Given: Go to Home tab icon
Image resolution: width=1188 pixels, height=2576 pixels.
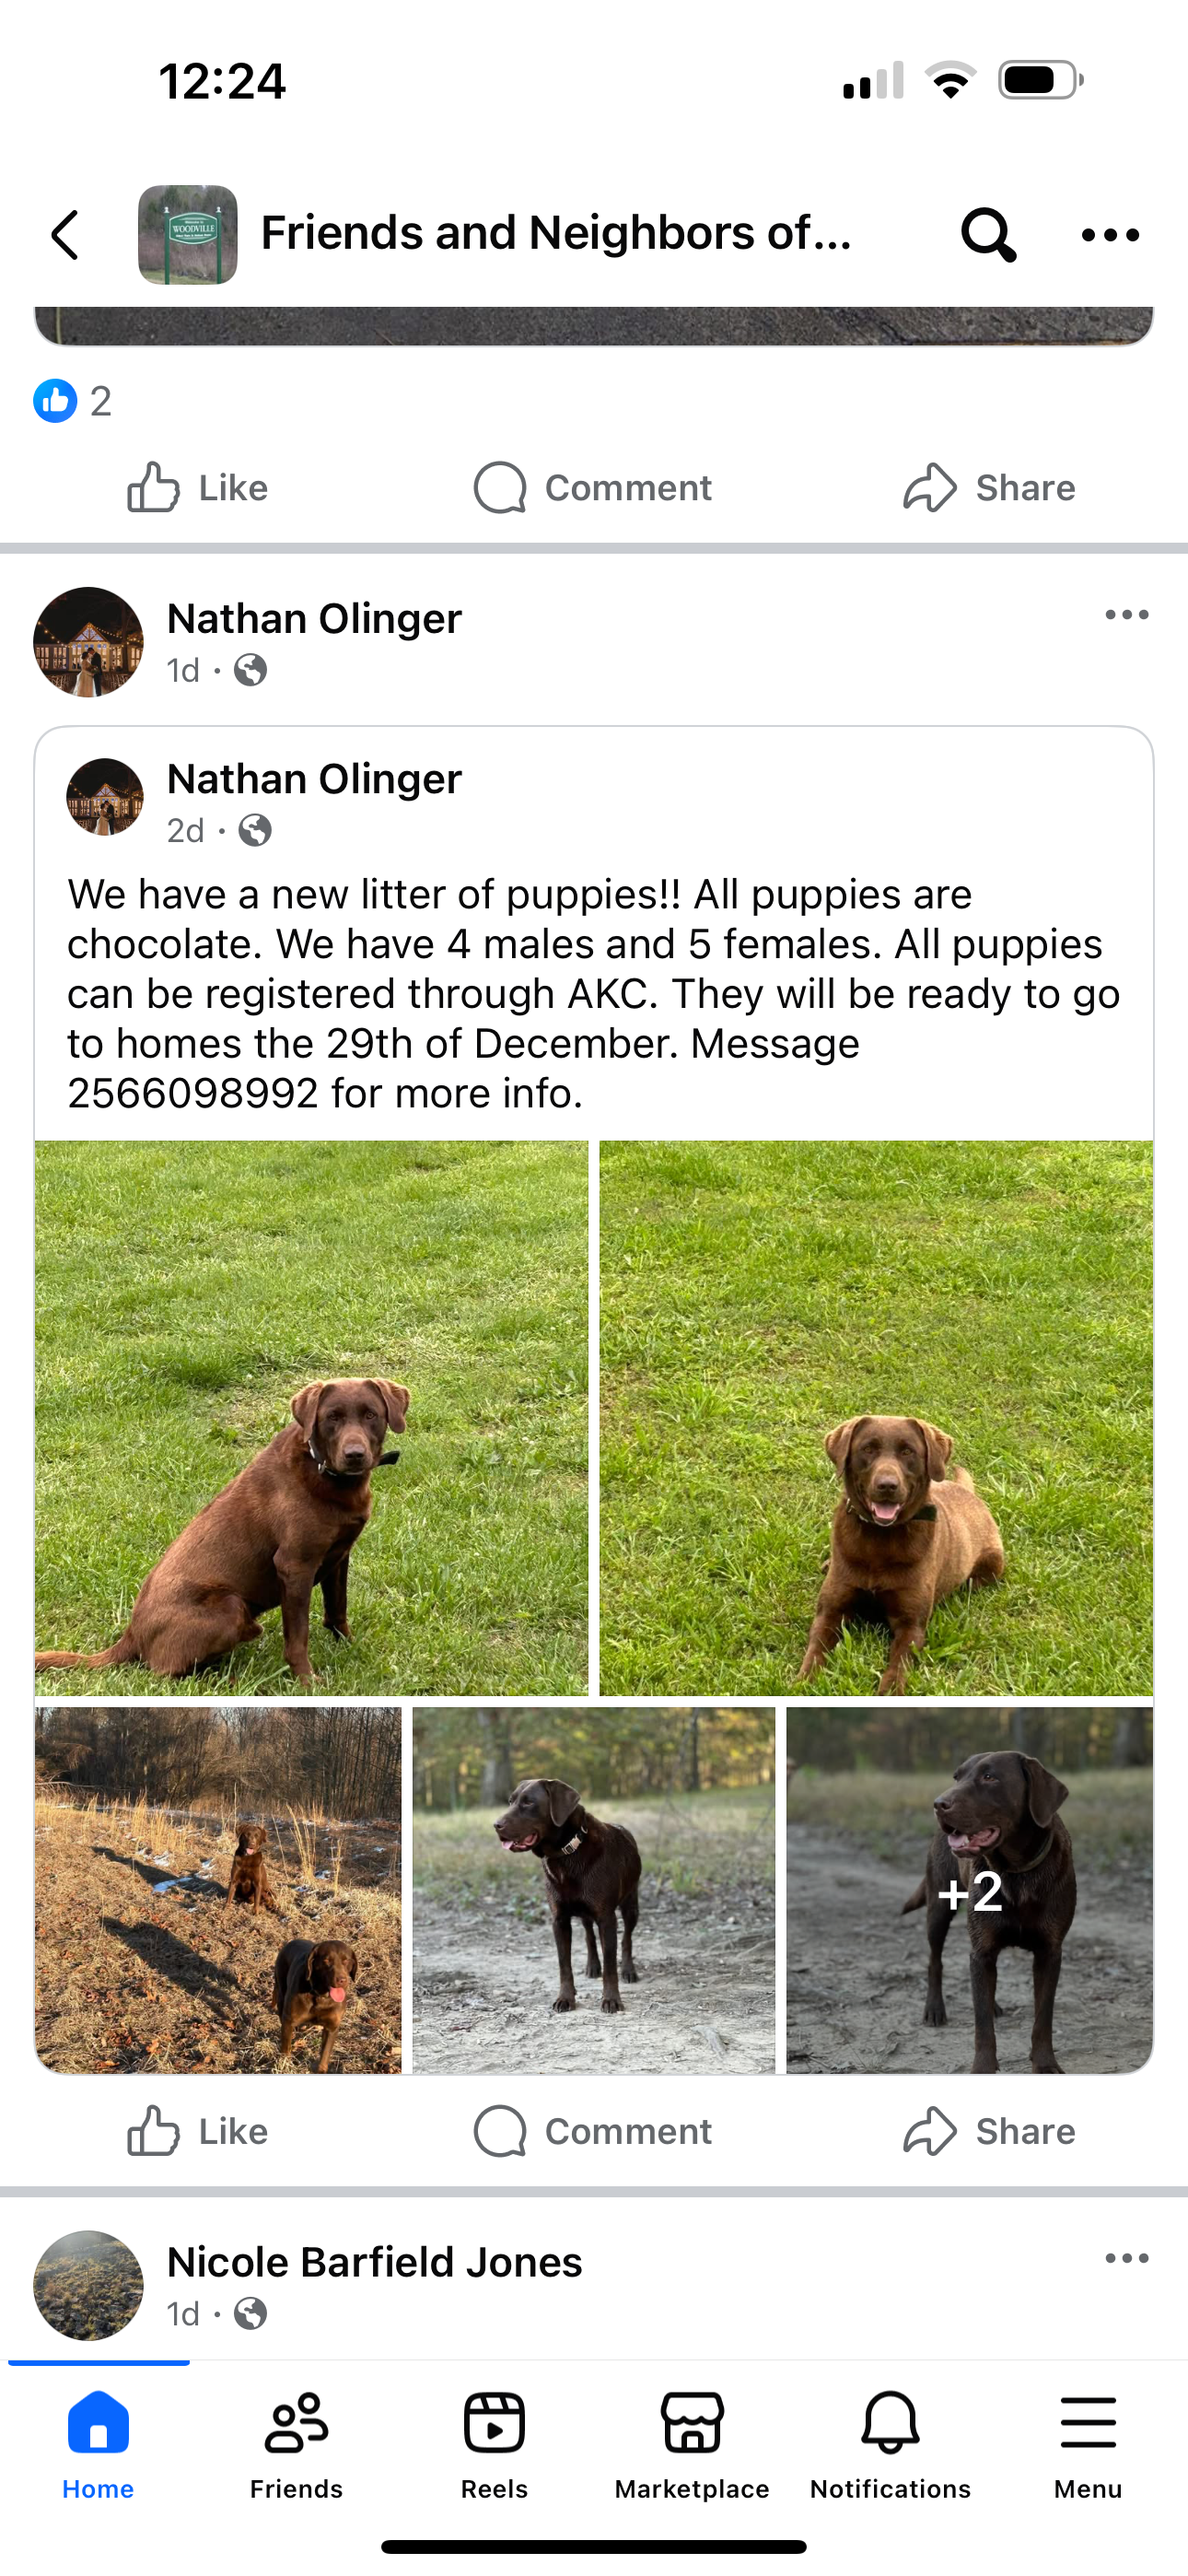Looking at the screenshot, I should [98, 2422].
